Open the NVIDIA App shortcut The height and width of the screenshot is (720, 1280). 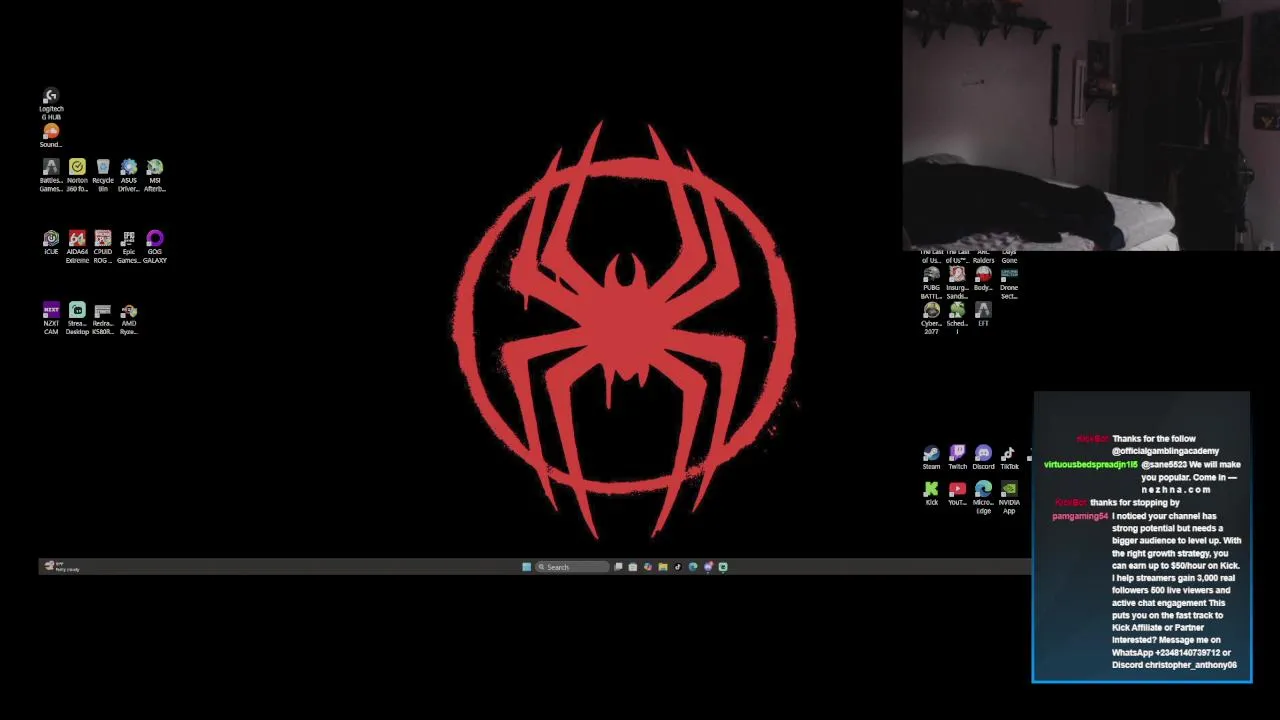coord(1009,498)
